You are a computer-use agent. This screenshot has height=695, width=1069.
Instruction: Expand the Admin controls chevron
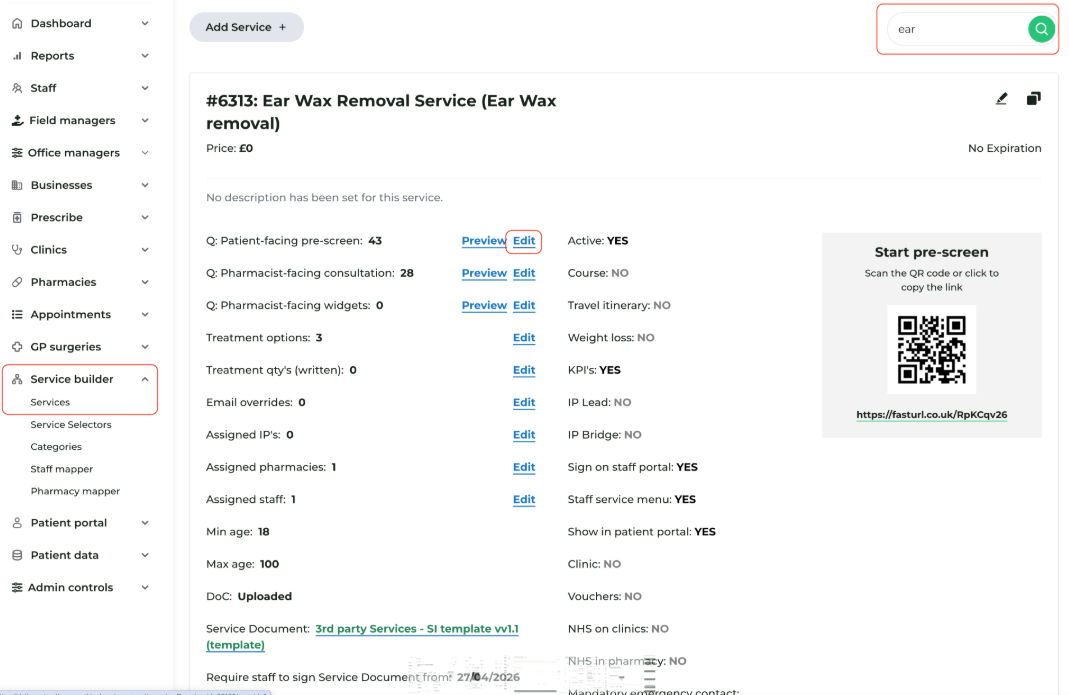click(145, 587)
